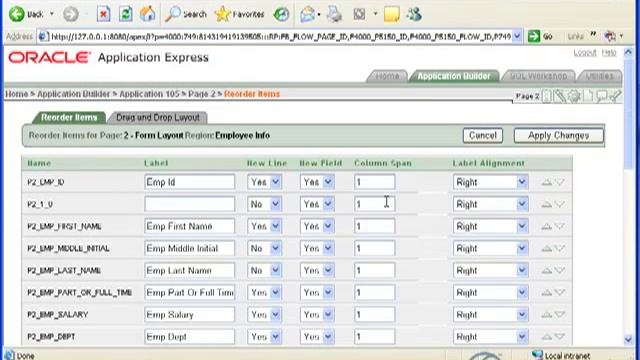Move P2_1_0 row up
This screenshot has height=360, width=640.
tap(547, 204)
